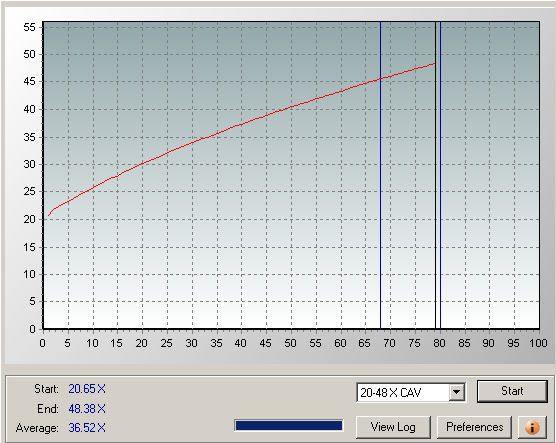Click the orange info icon
Screen dimensions: 556x443
pyautogui.click(x=532, y=427)
